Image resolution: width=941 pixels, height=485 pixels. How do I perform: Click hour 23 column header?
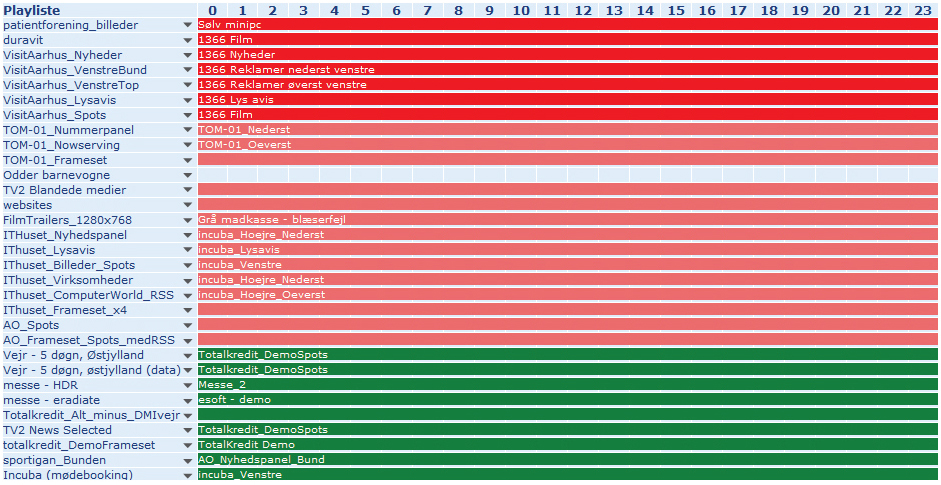[924, 10]
